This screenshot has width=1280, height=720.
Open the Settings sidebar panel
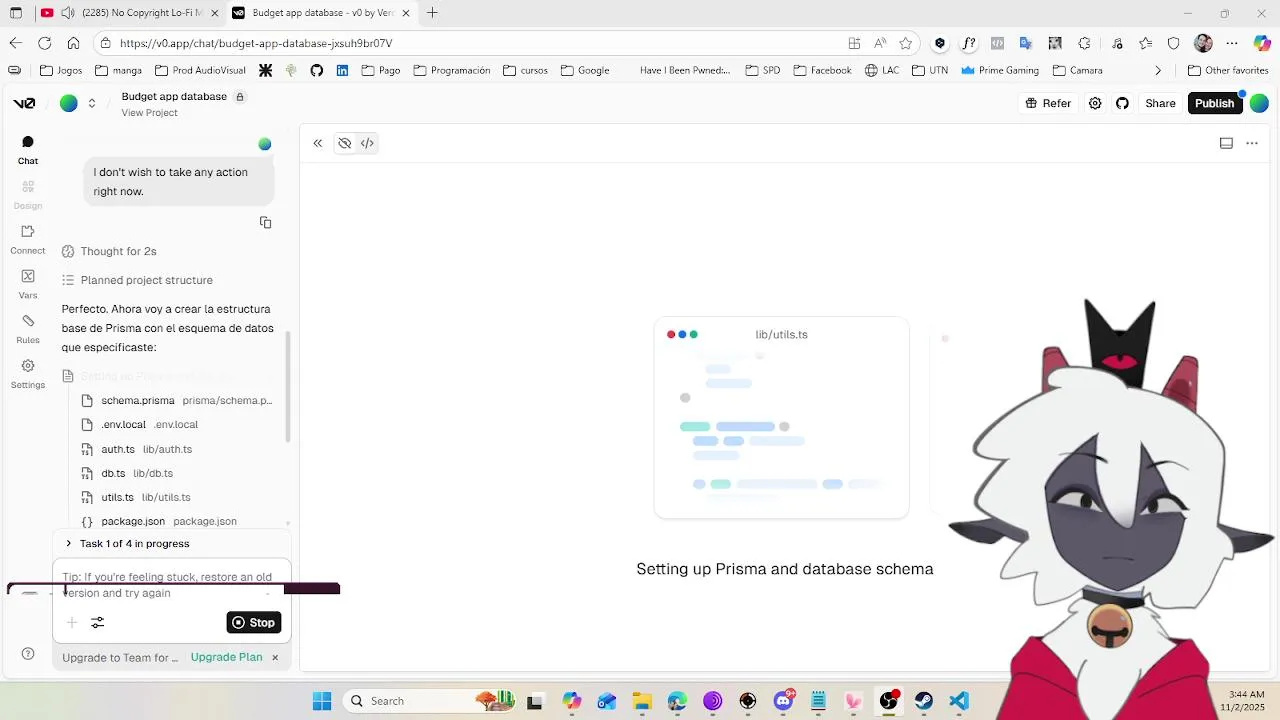tap(28, 375)
